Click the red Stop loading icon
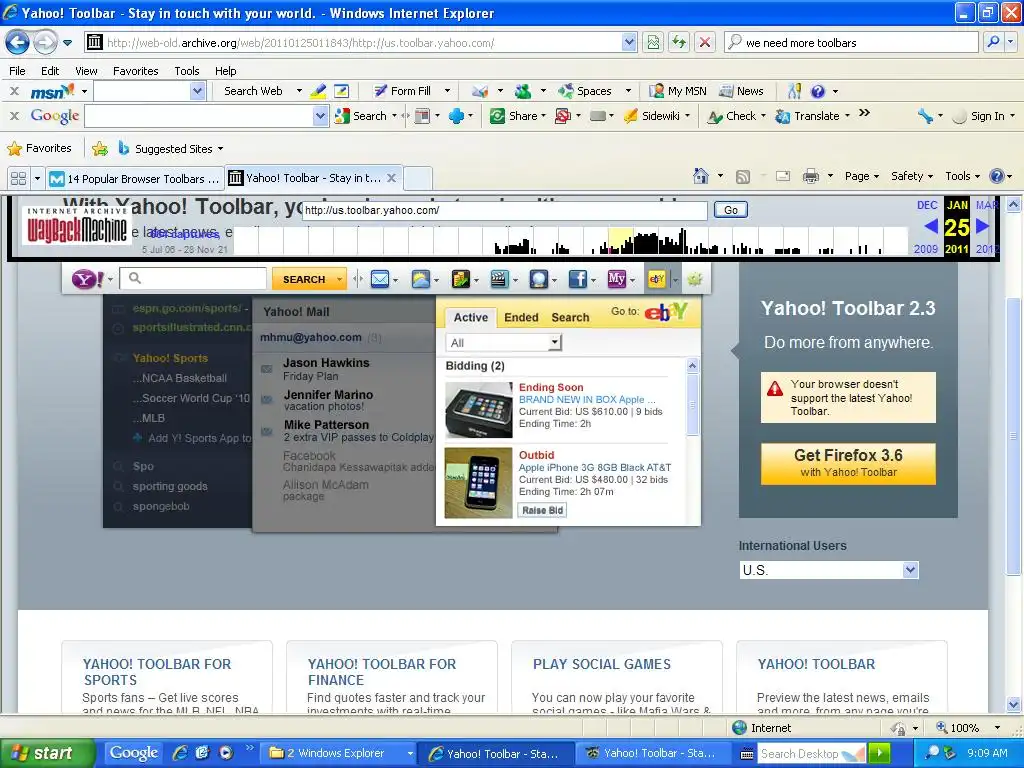 [x=705, y=42]
